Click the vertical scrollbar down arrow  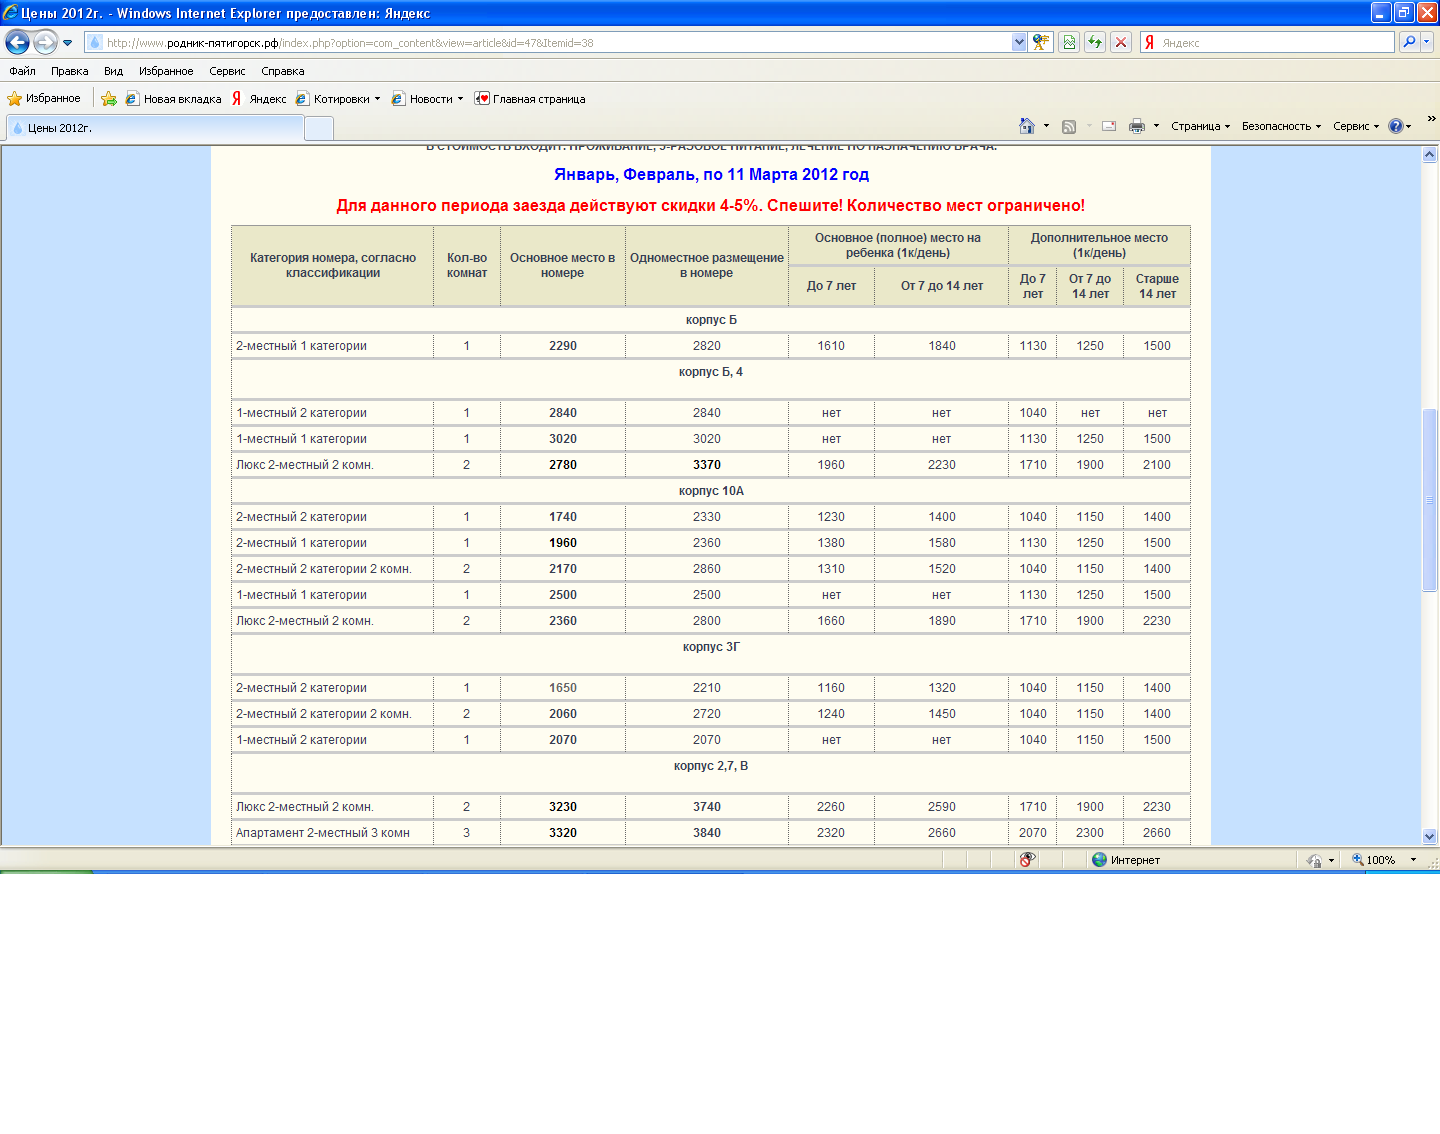[1430, 836]
